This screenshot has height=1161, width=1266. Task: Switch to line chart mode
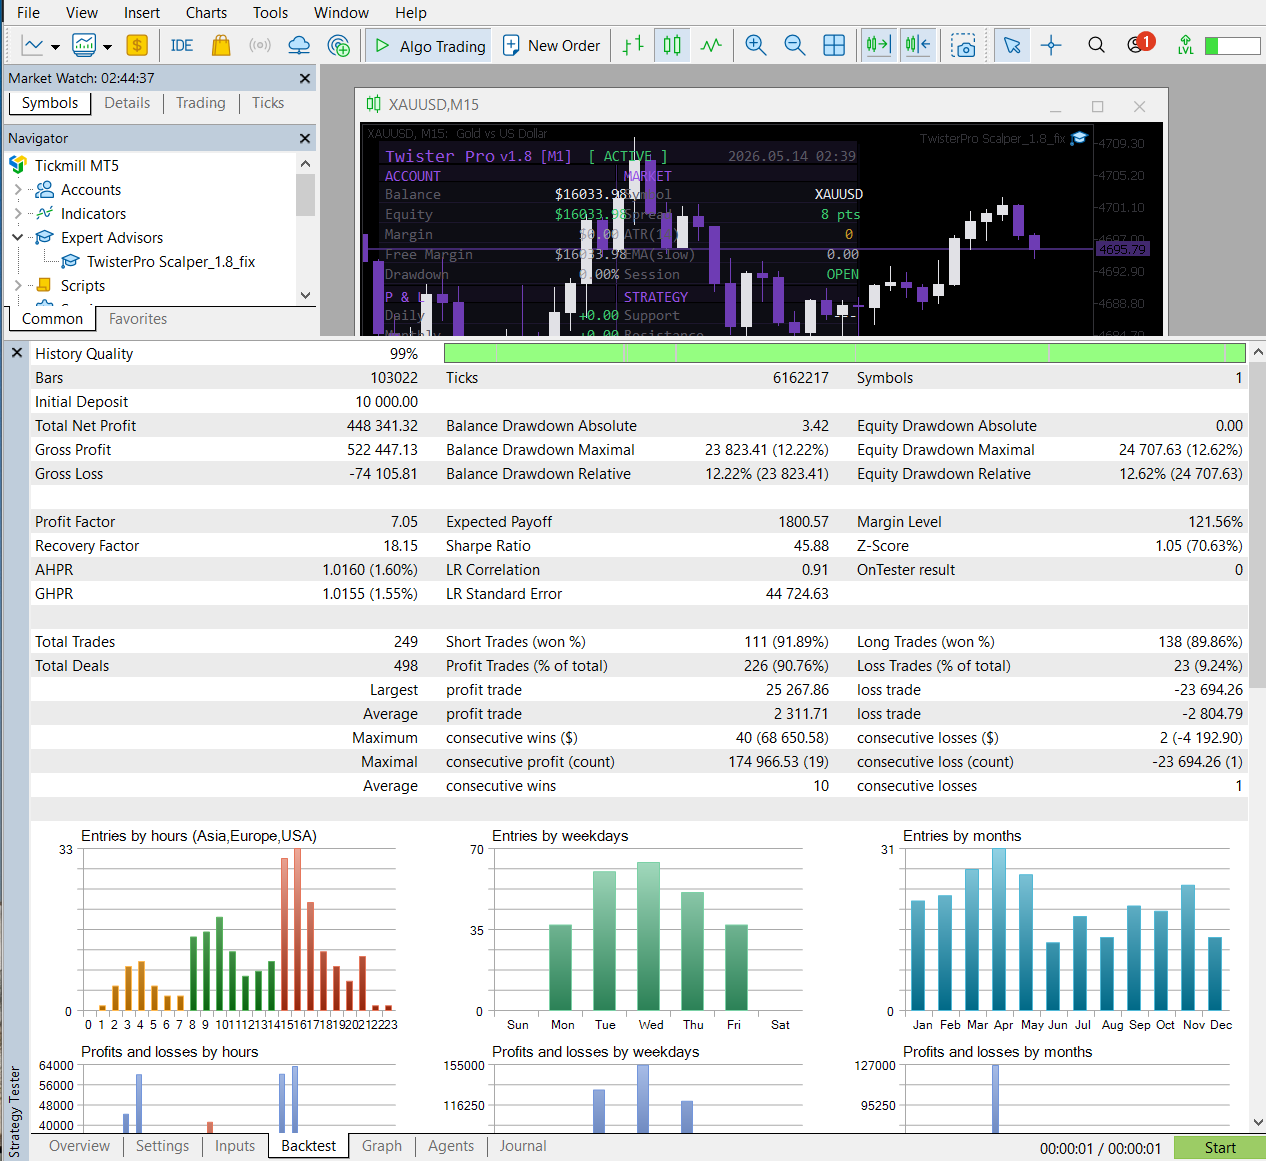[x=711, y=45]
